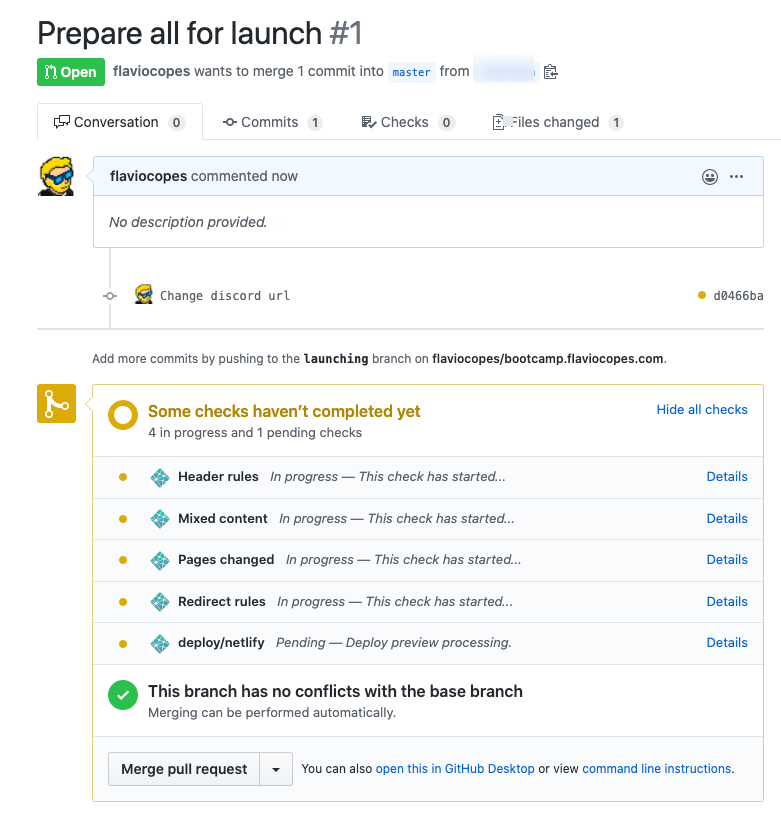Click the Netlify icon beside Mixed content
781x814 pixels.
click(x=159, y=519)
